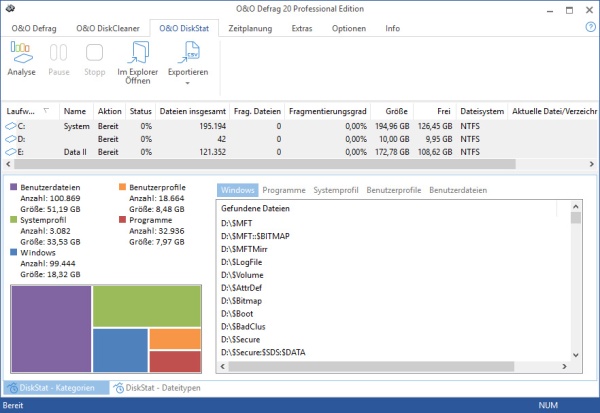
Task: Sort by Größe column header
Action: coord(392,111)
